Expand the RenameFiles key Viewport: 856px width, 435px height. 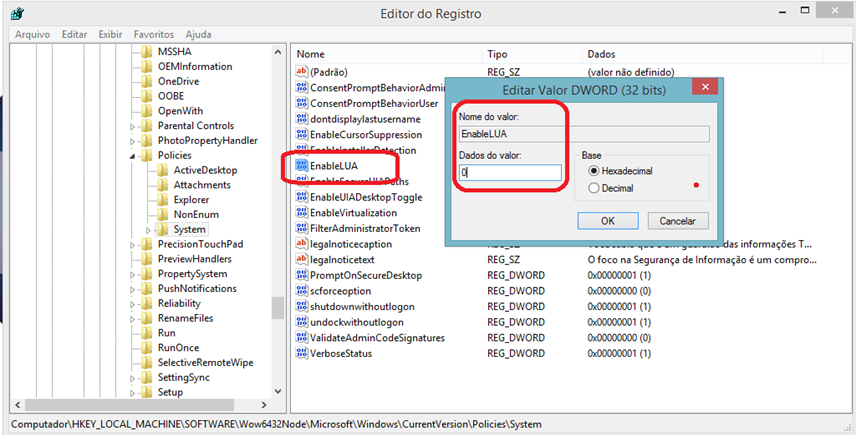click(133, 319)
